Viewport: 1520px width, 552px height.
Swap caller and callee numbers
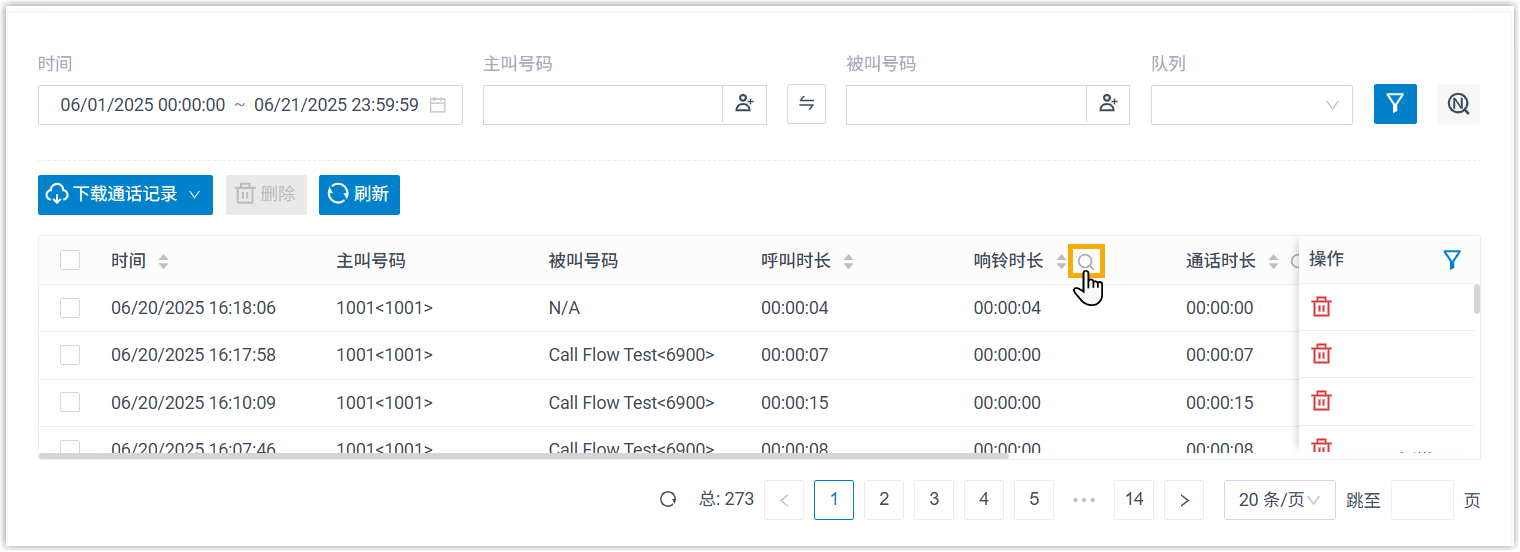(x=806, y=104)
